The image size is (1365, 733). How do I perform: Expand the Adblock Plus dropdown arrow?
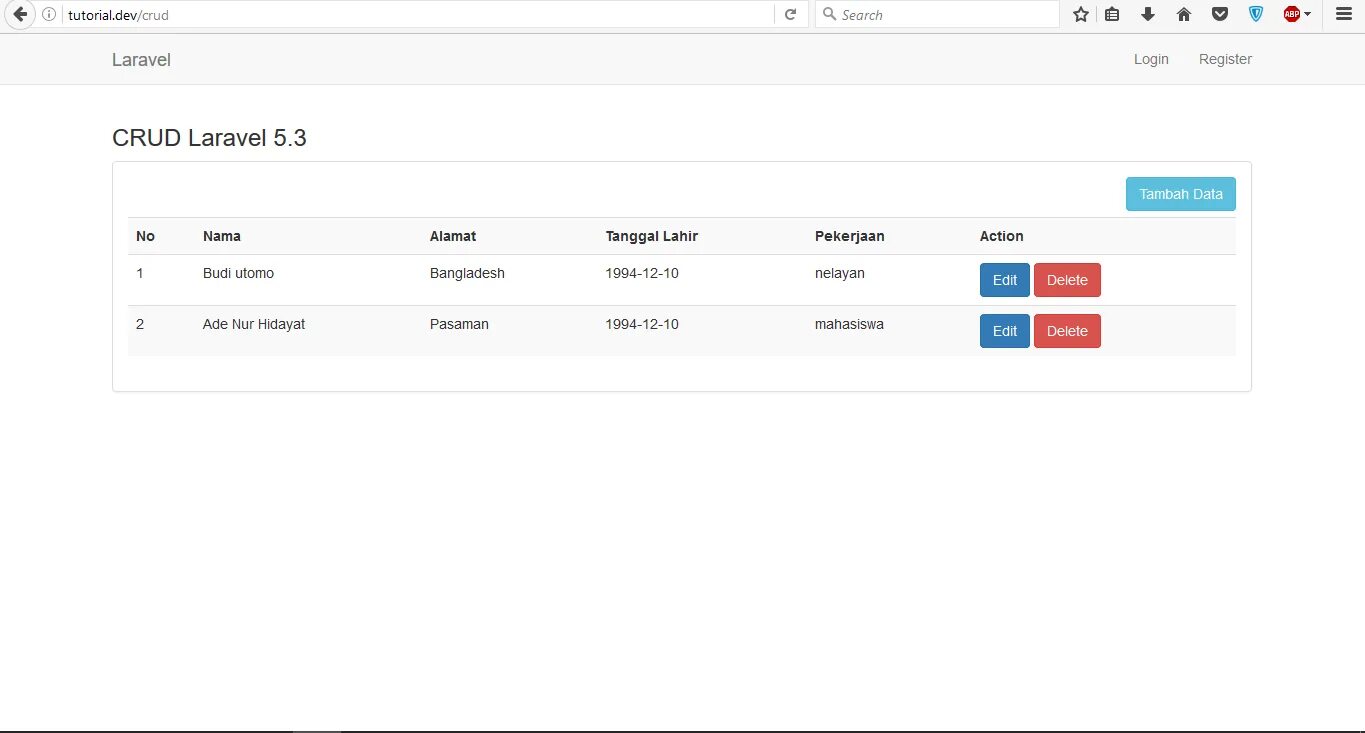pos(1307,14)
